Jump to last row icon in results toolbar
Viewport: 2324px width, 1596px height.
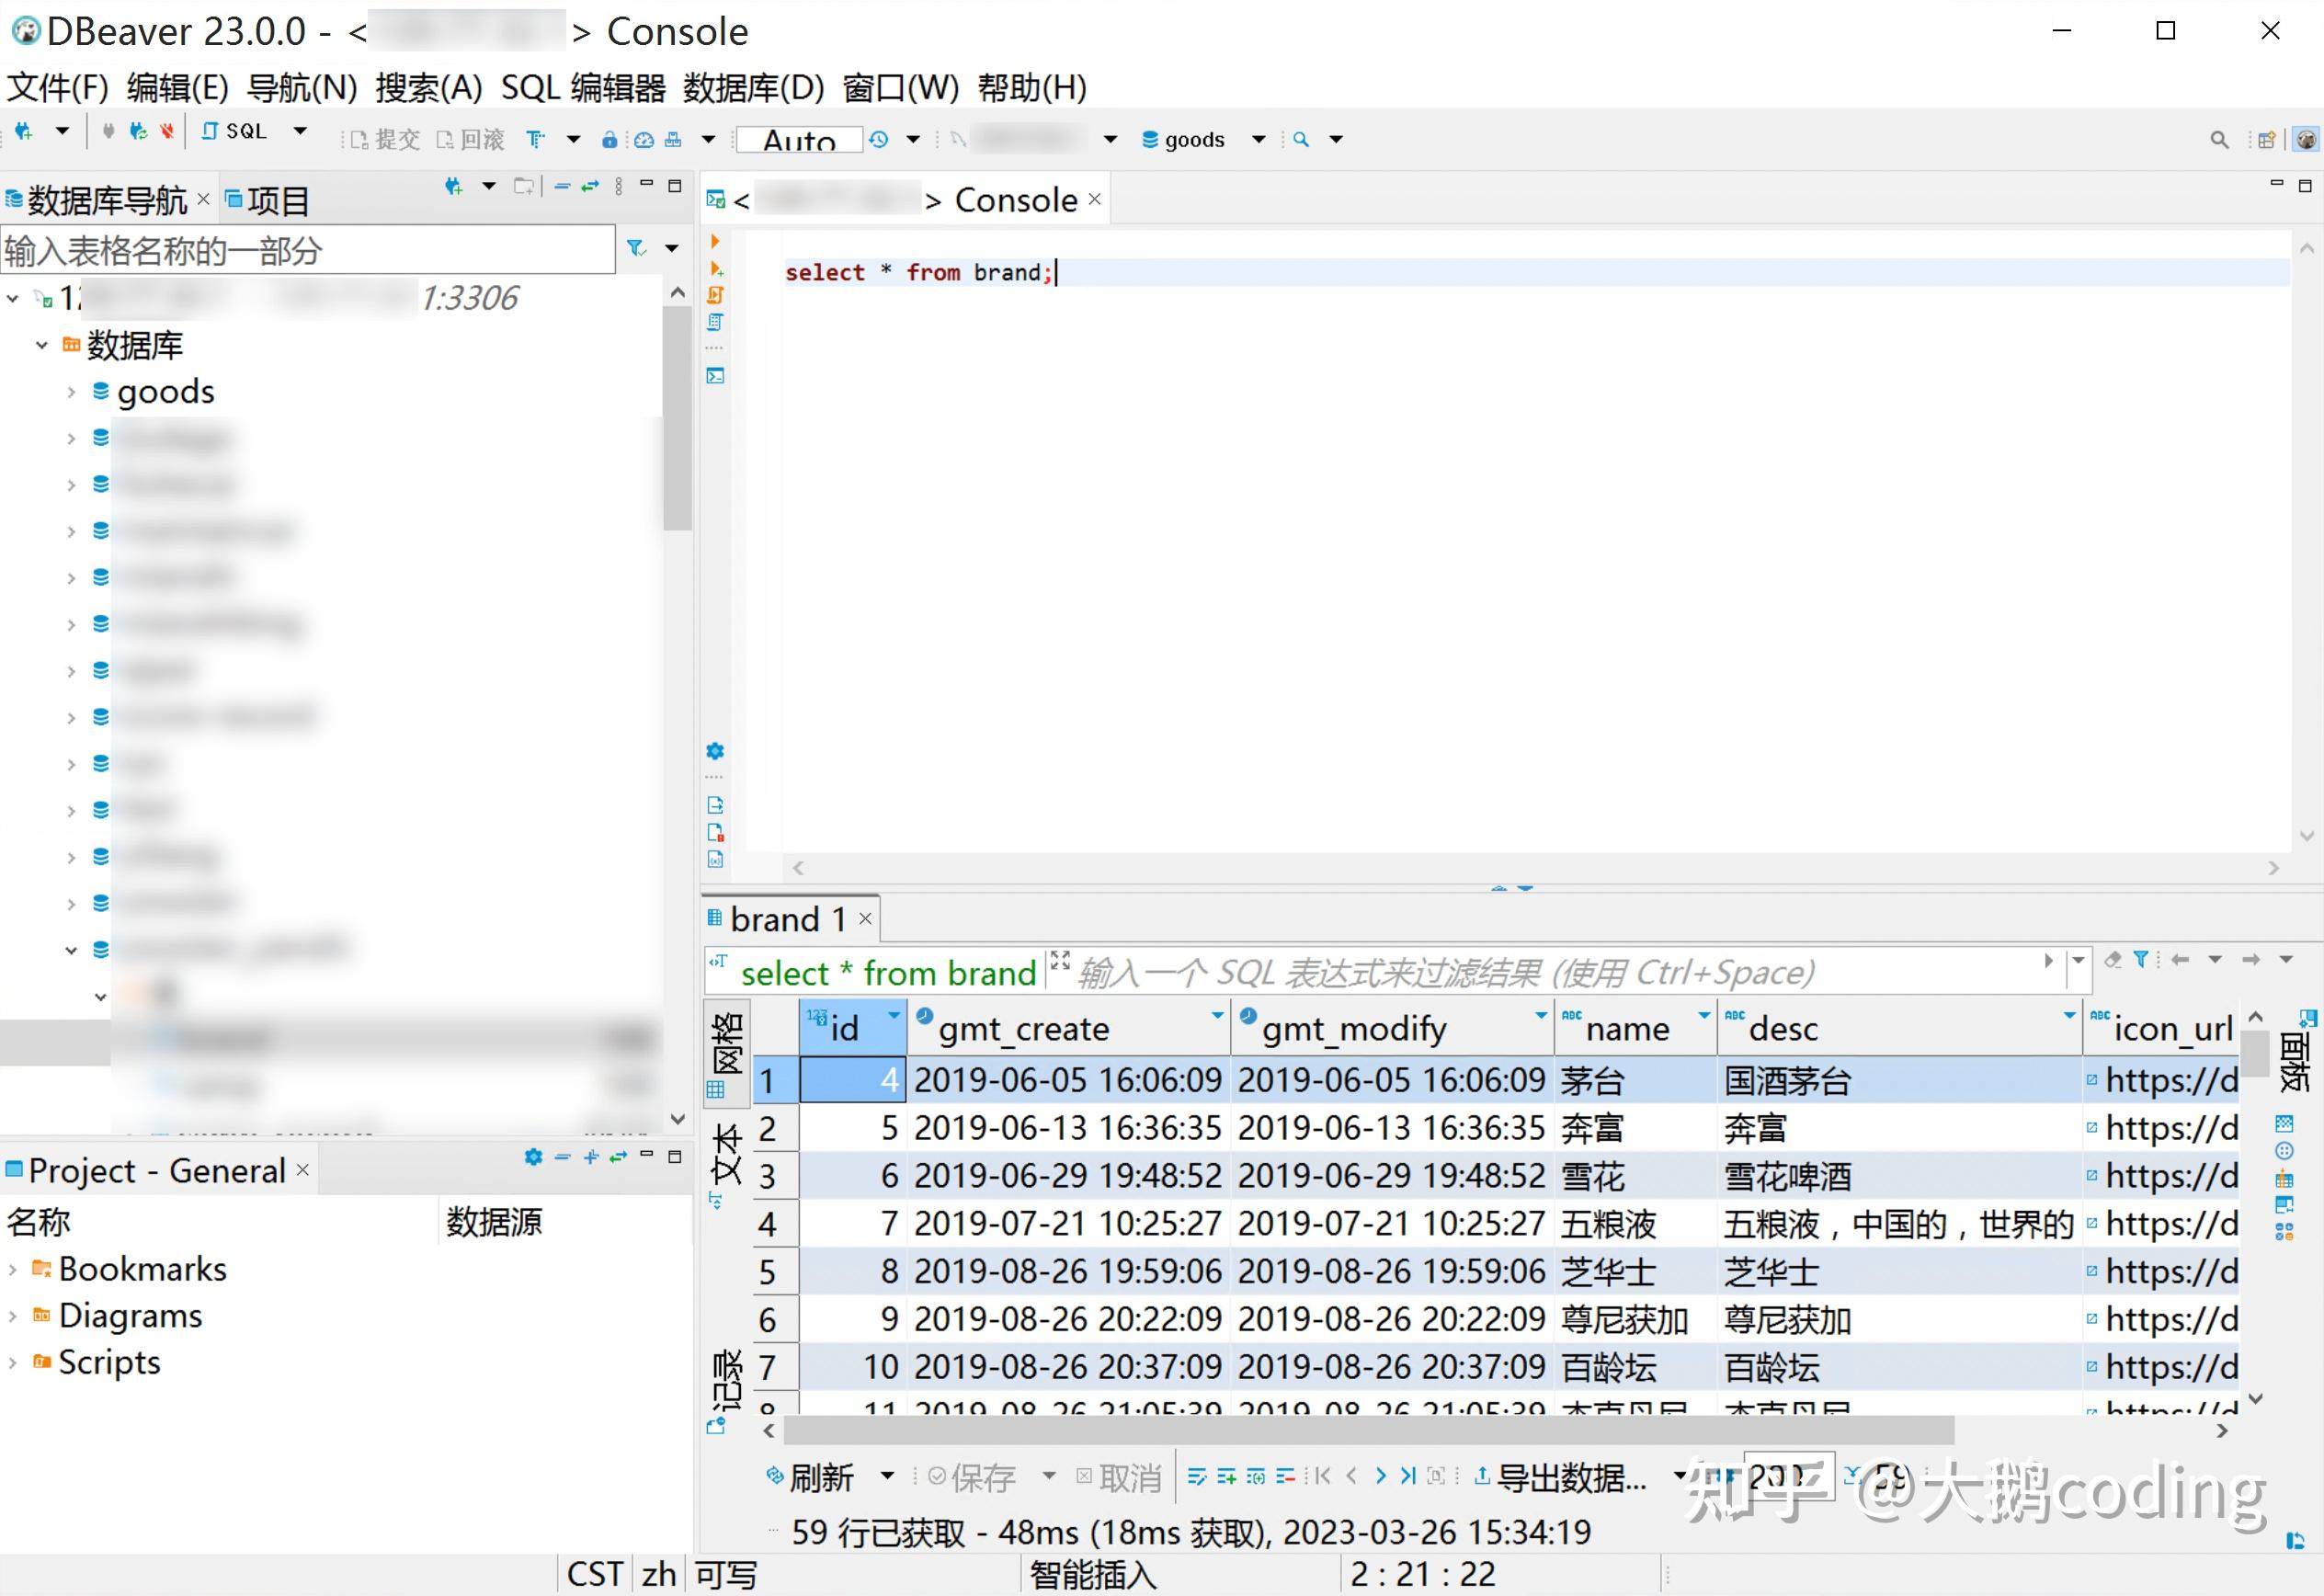1408,1476
